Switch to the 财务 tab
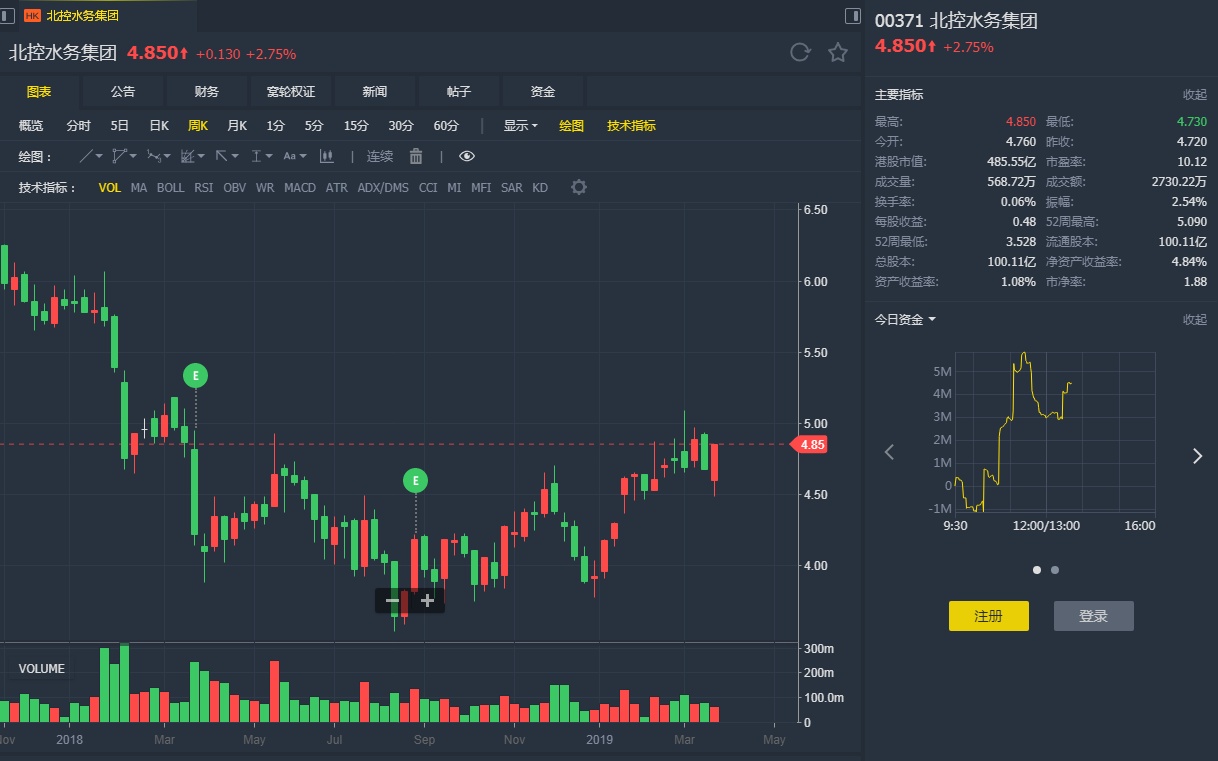This screenshot has height=761, width=1218. (207, 91)
